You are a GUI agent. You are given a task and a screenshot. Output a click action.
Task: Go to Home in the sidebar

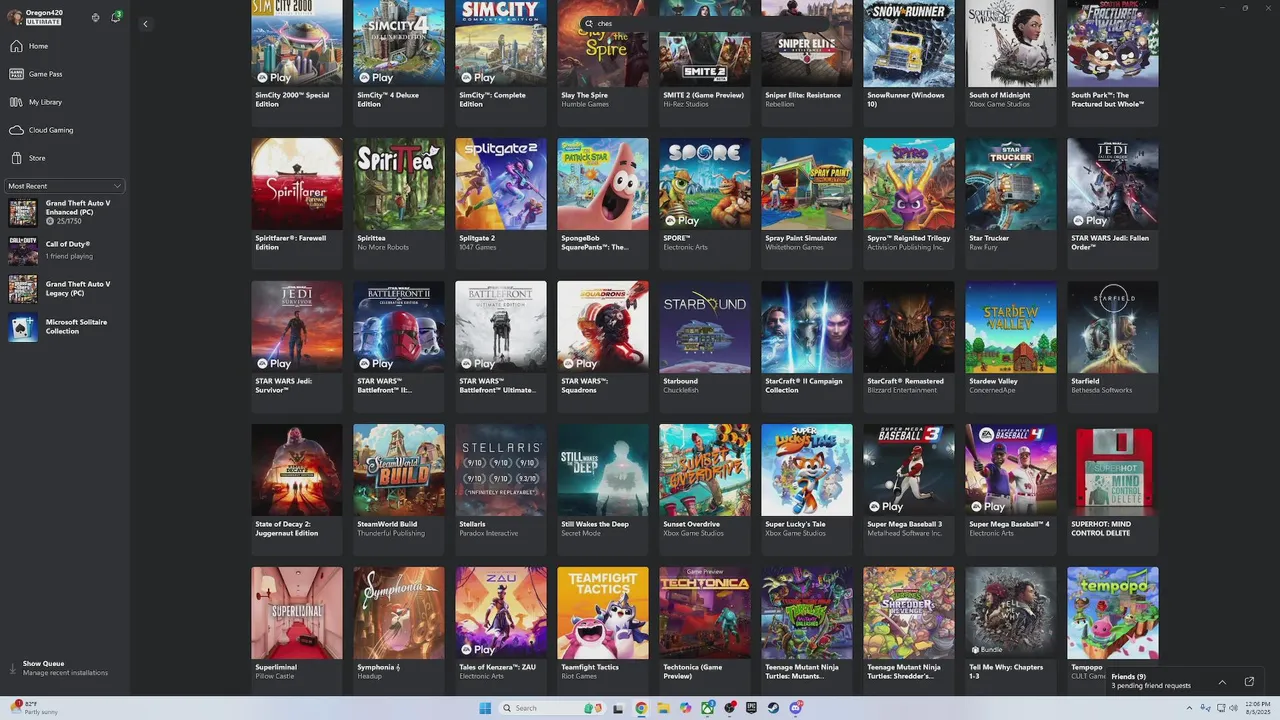(65, 46)
